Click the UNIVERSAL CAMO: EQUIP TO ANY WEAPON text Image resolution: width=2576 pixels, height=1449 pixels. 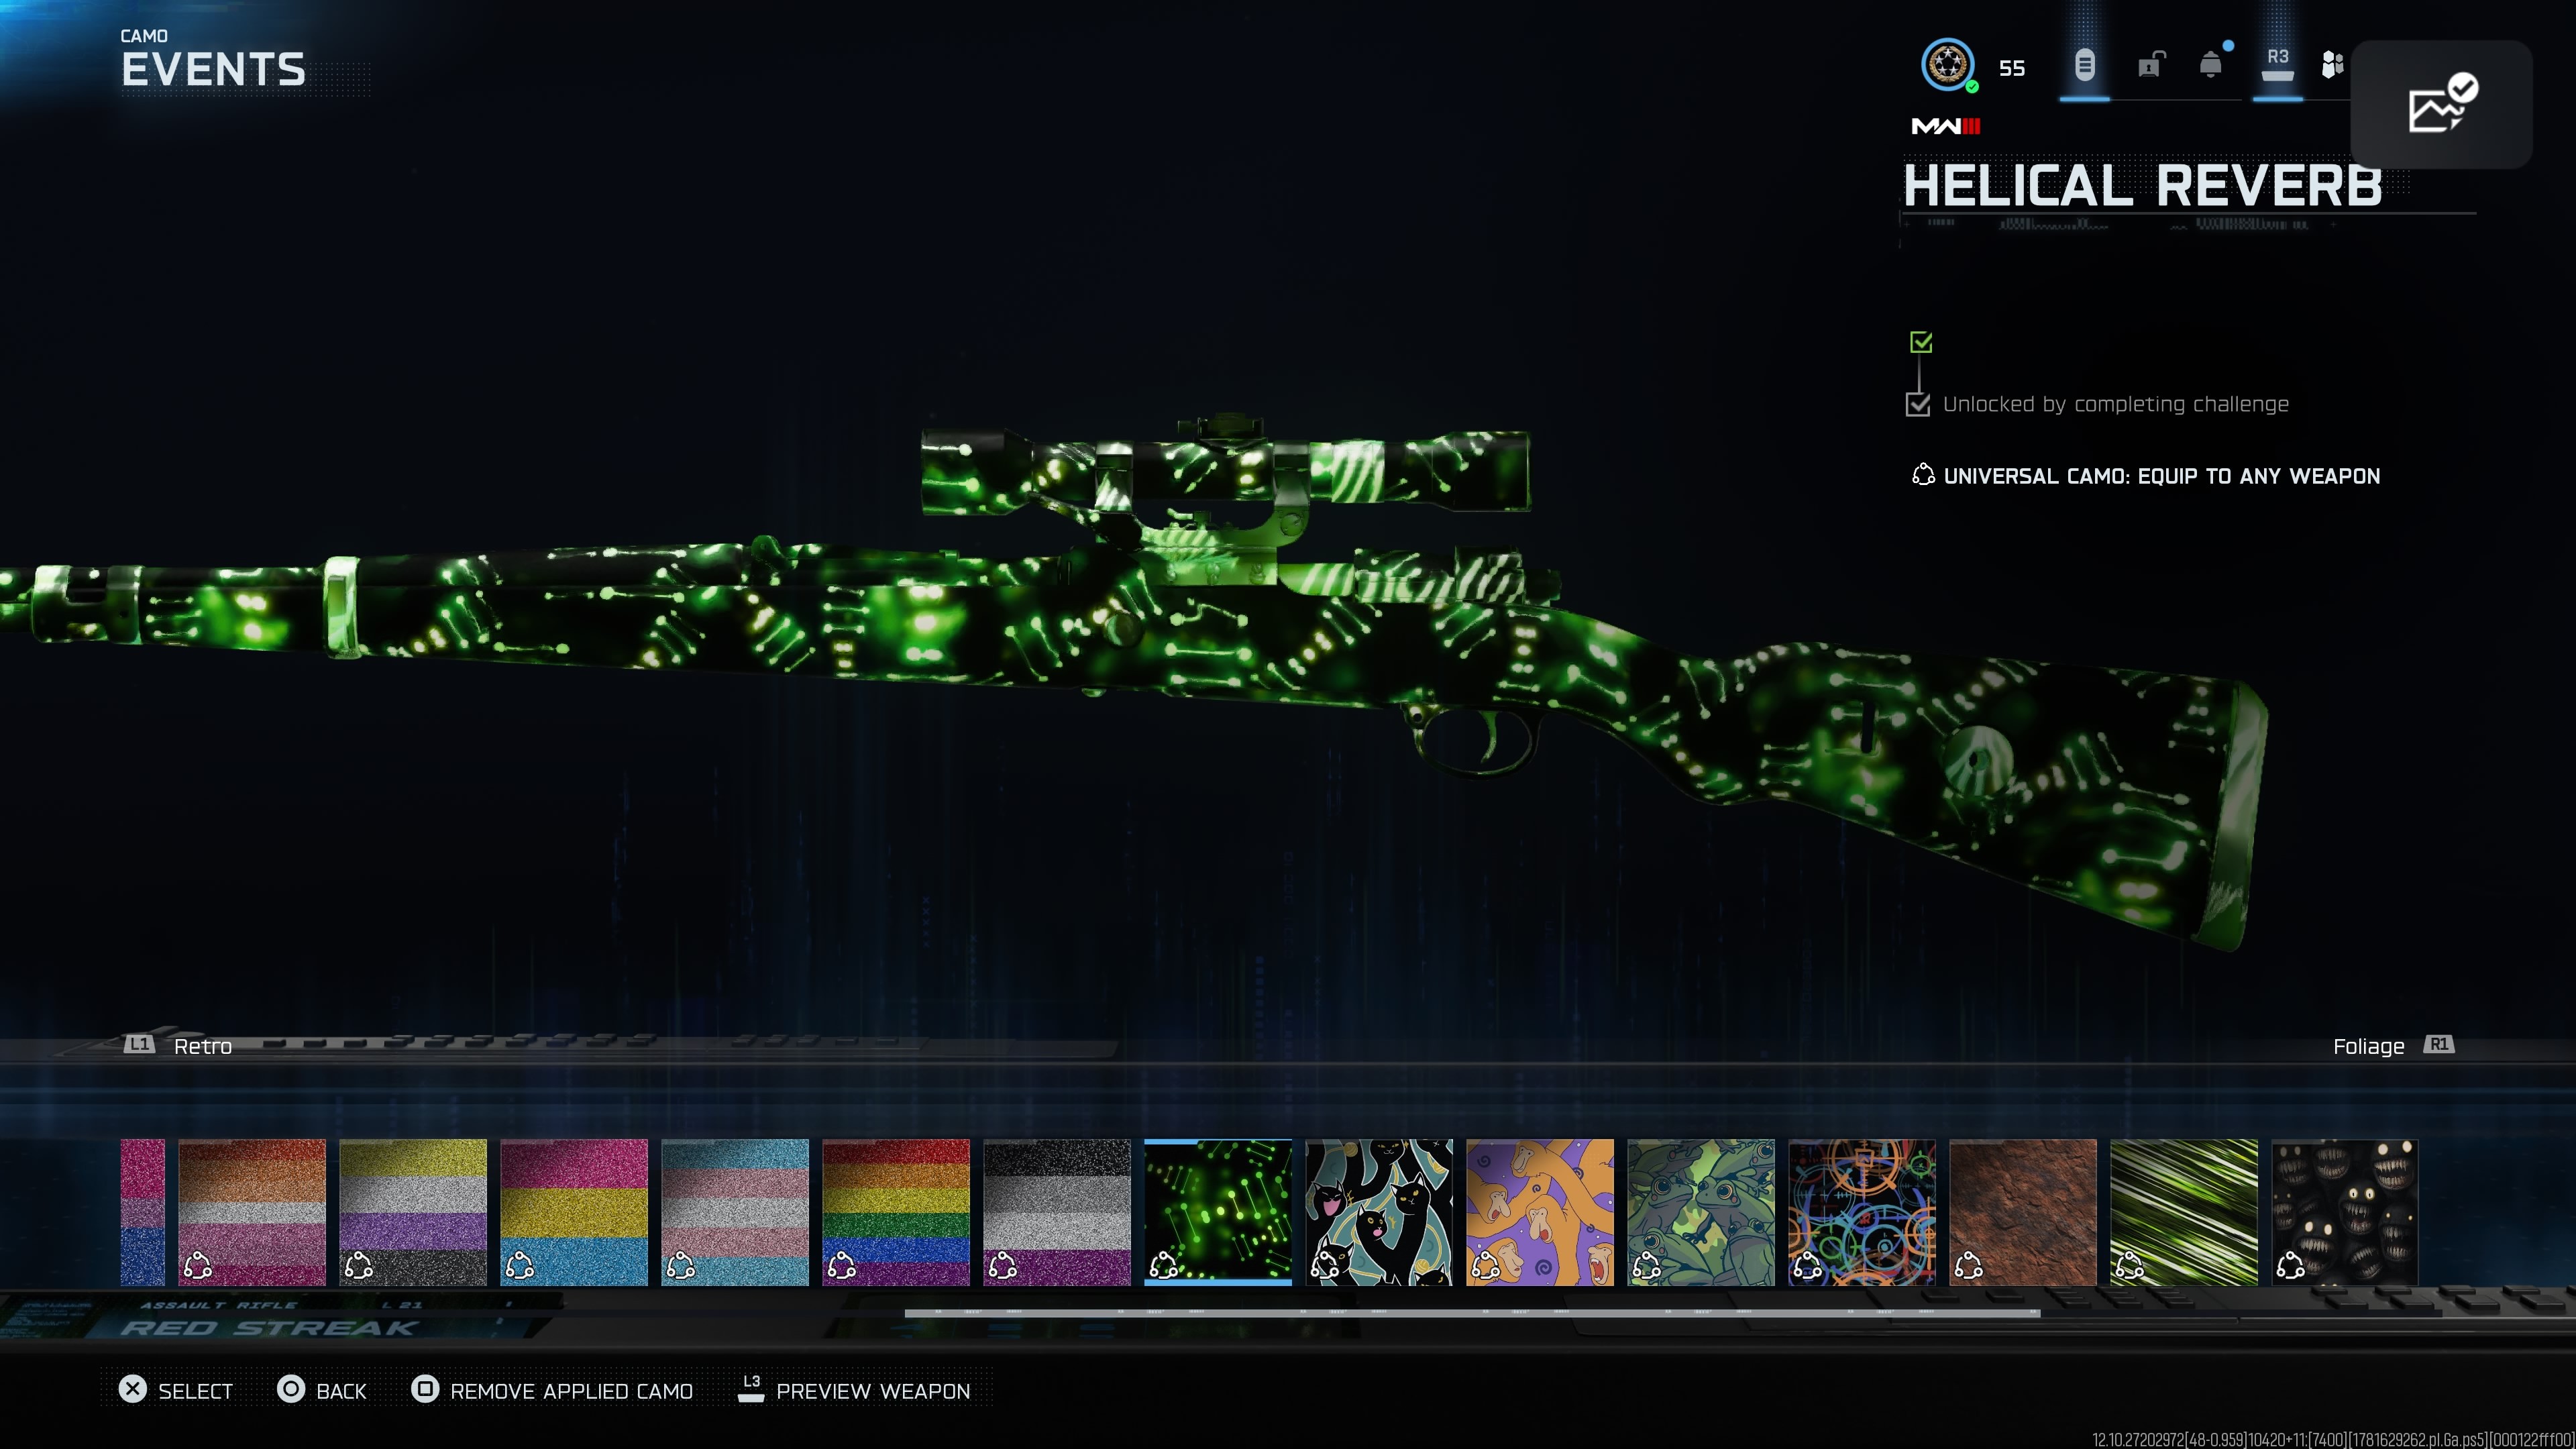point(2162,476)
